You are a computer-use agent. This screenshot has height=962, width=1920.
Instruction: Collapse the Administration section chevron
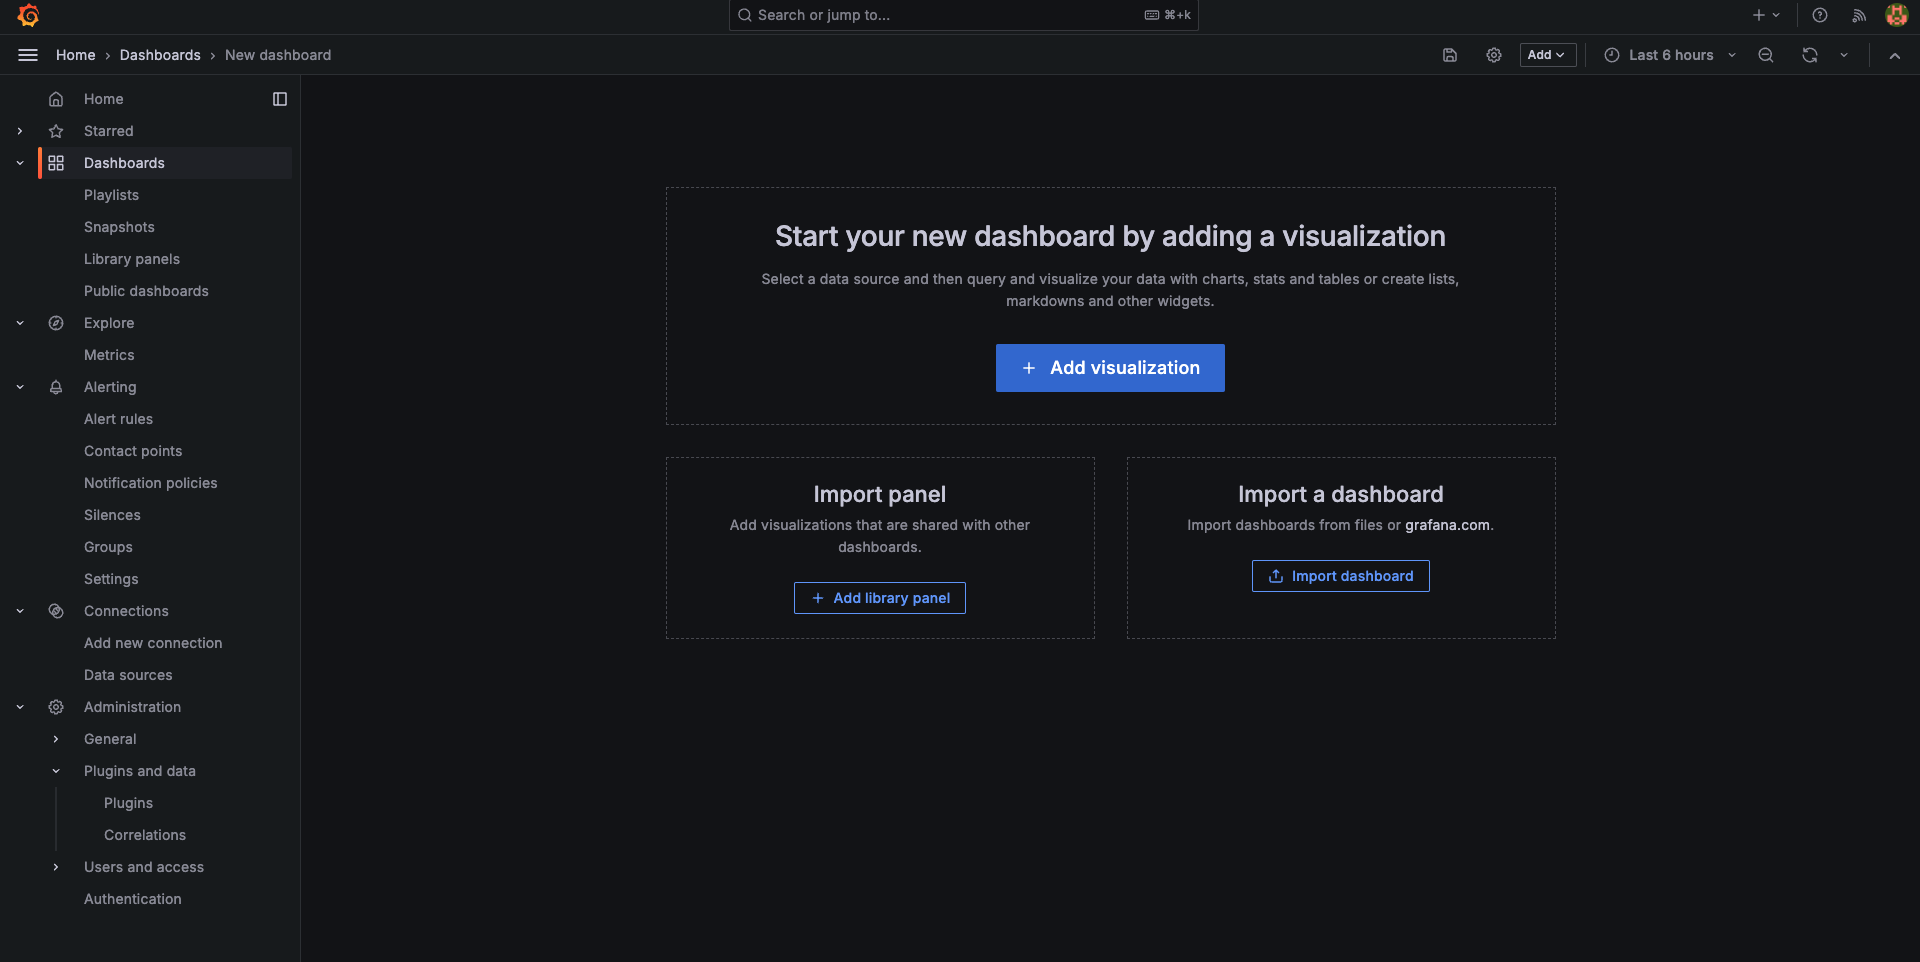[x=20, y=707]
